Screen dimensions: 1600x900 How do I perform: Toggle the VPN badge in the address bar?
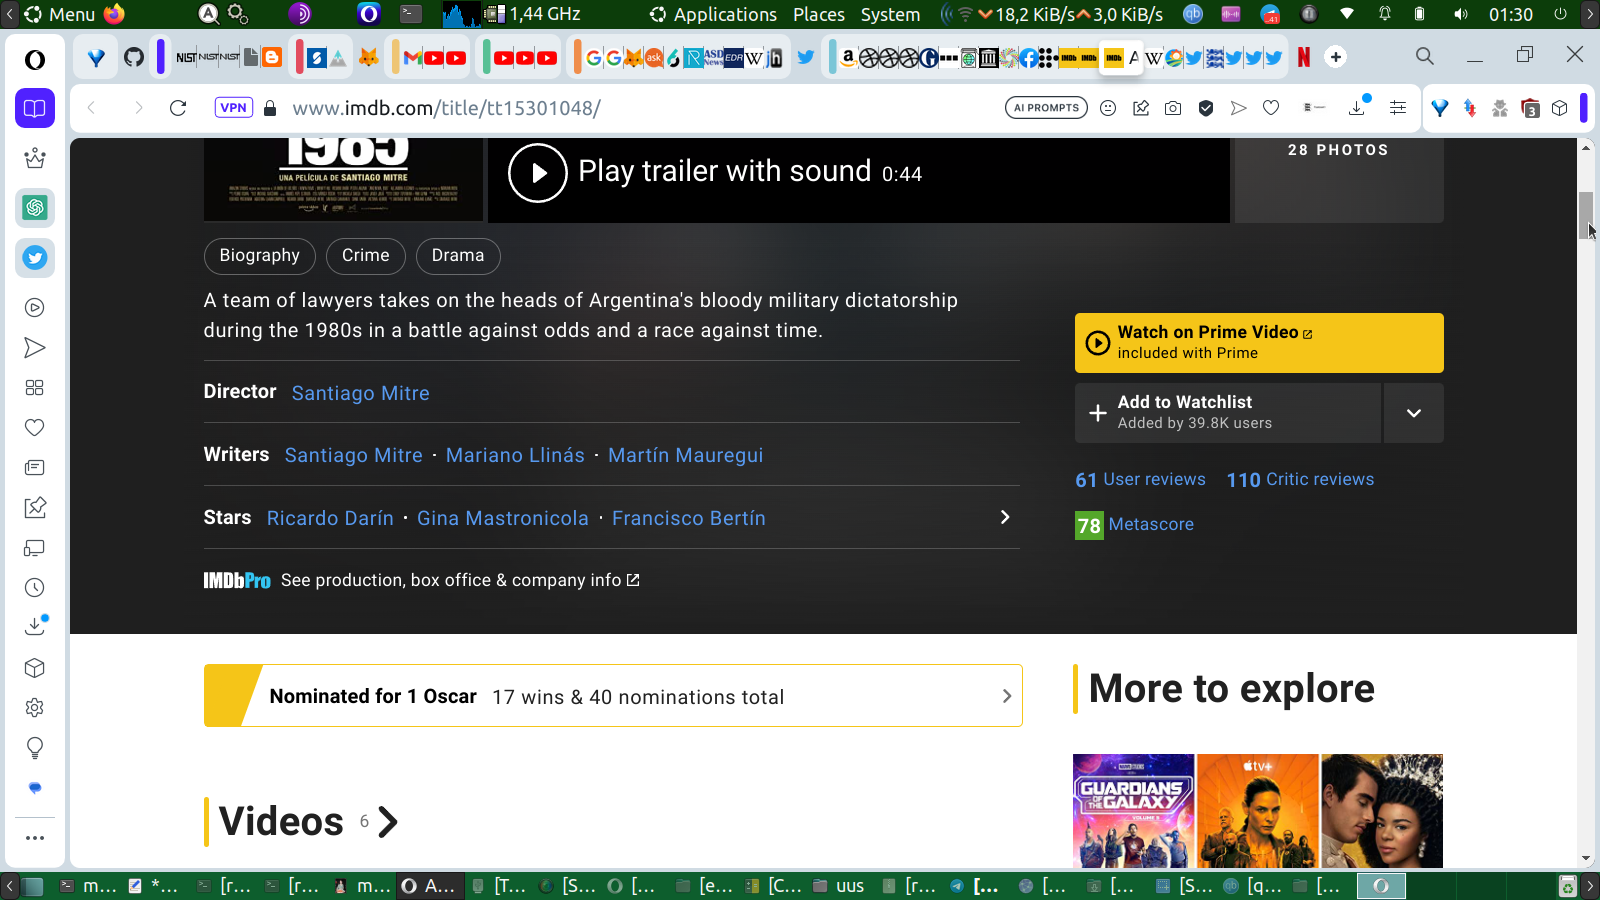233,108
